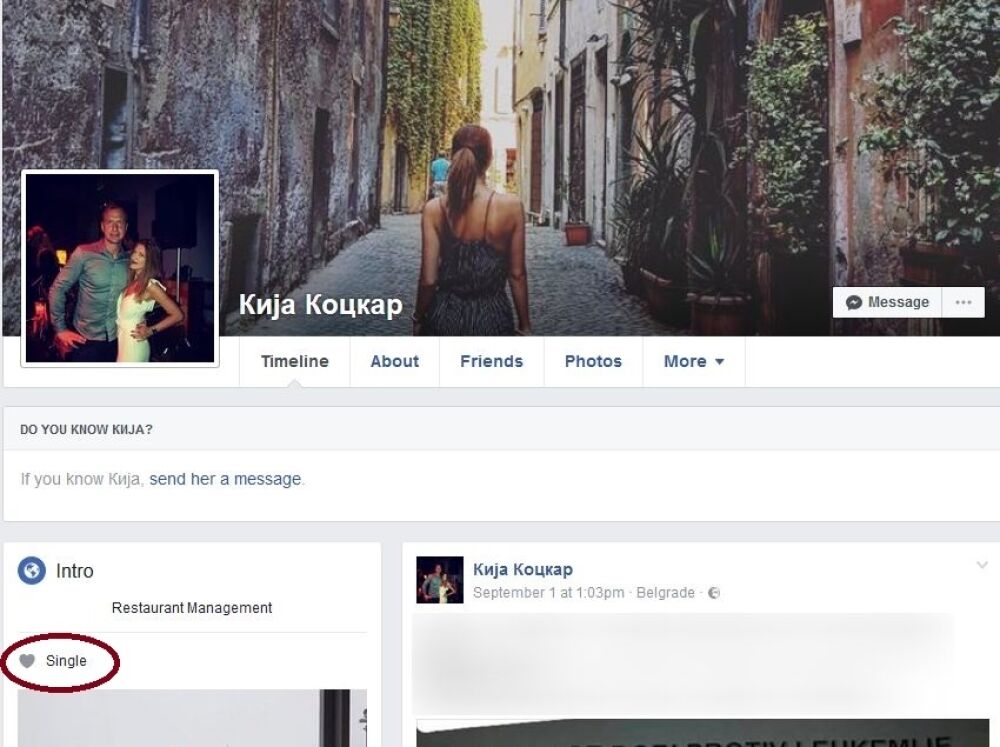Click the post author name Кија Коцкар

point(523,569)
